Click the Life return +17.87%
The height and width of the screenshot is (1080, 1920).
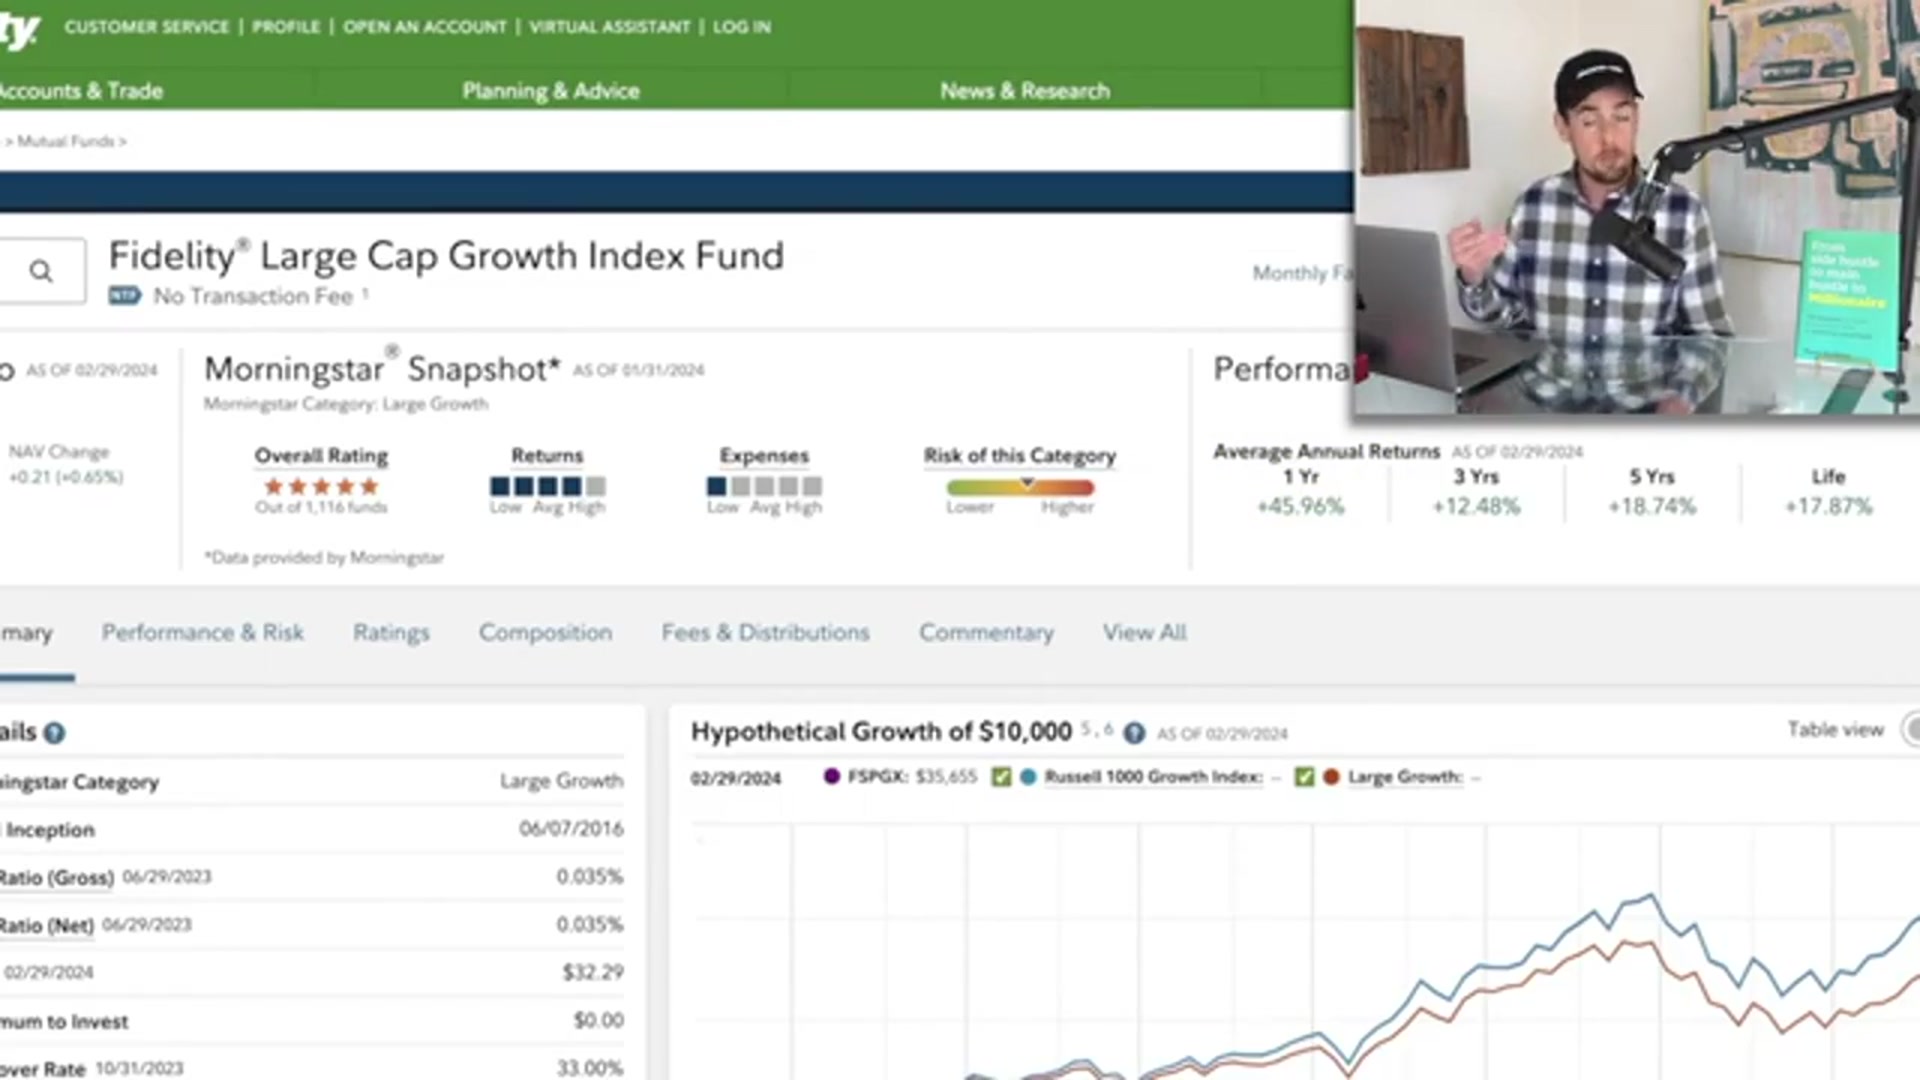(x=1828, y=506)
